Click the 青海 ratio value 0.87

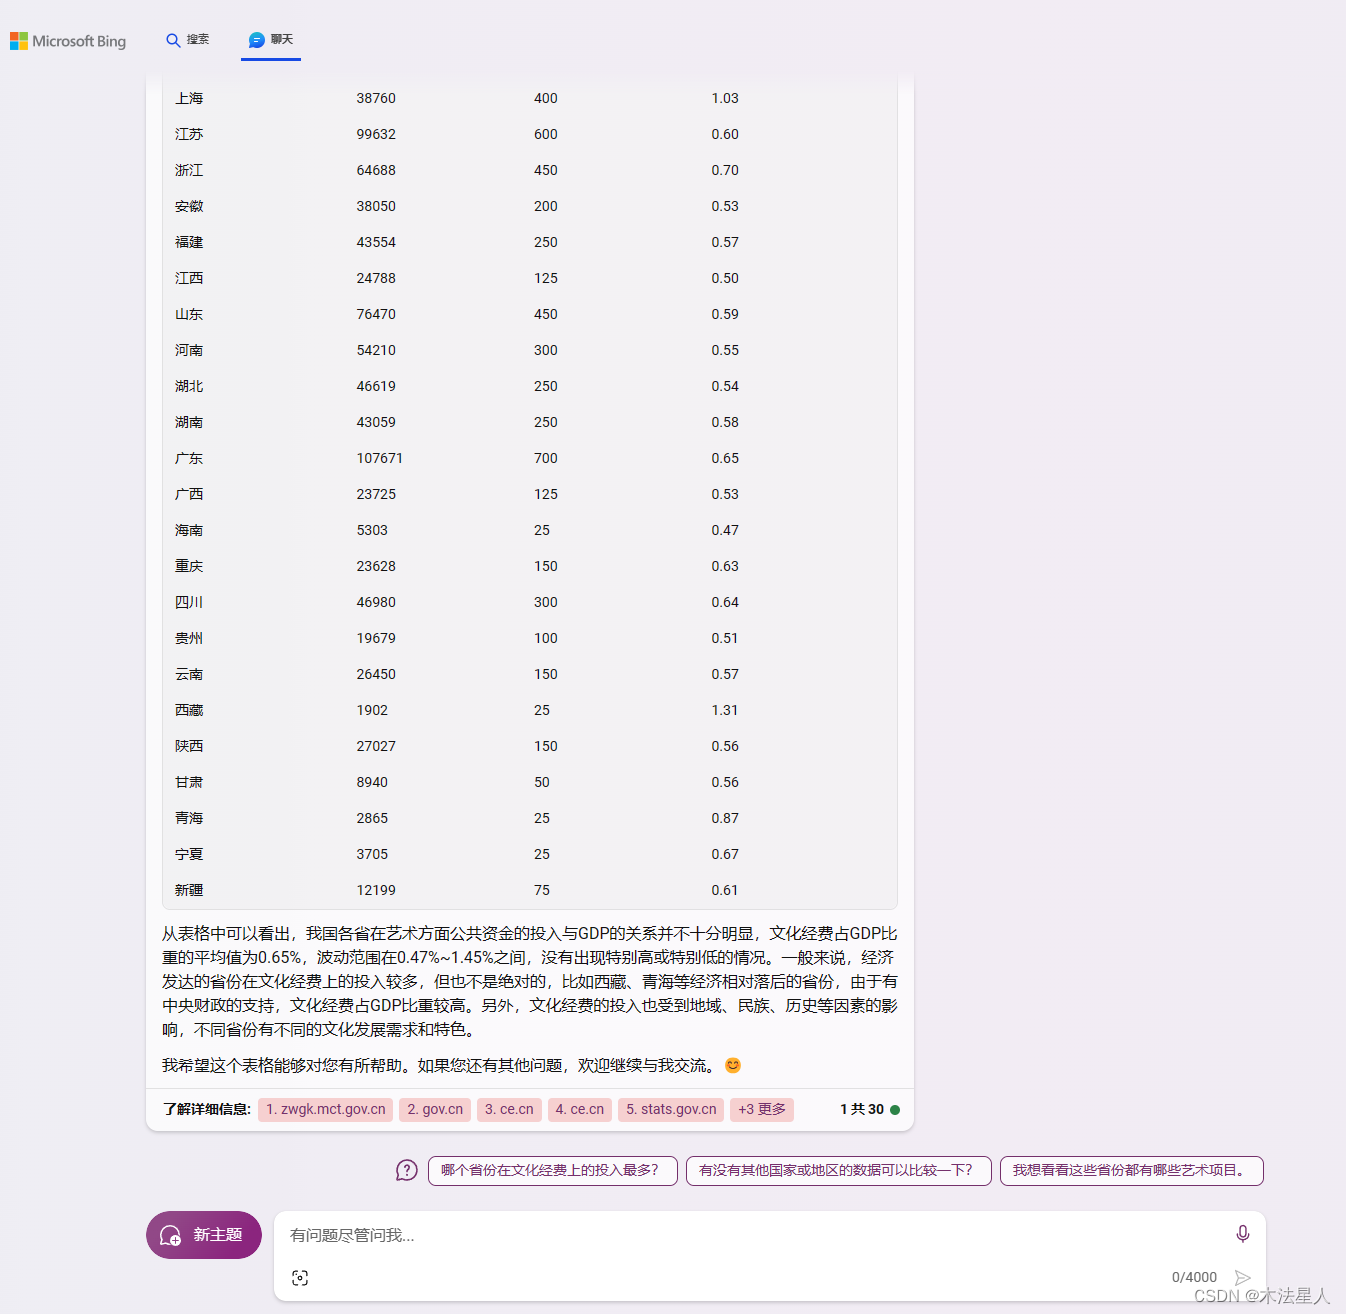(725, 818)
